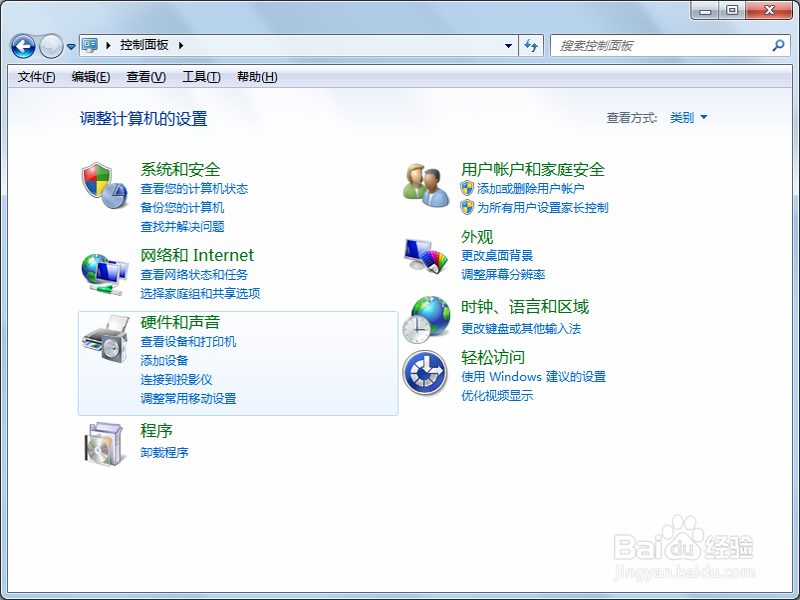Viewport: 800px width, 600px height.
Task: Open the 工具(T) menu
Action: (202, 77)
